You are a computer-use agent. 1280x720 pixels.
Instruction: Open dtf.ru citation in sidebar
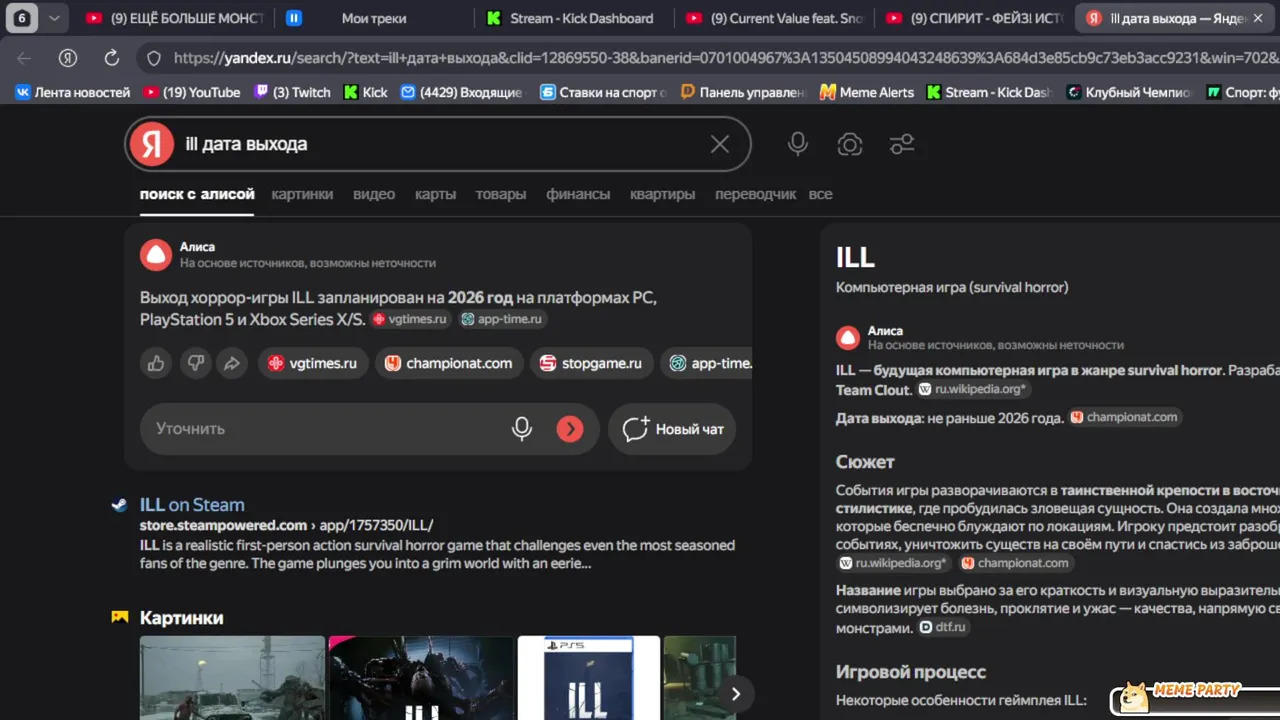(x=943, y=627)
